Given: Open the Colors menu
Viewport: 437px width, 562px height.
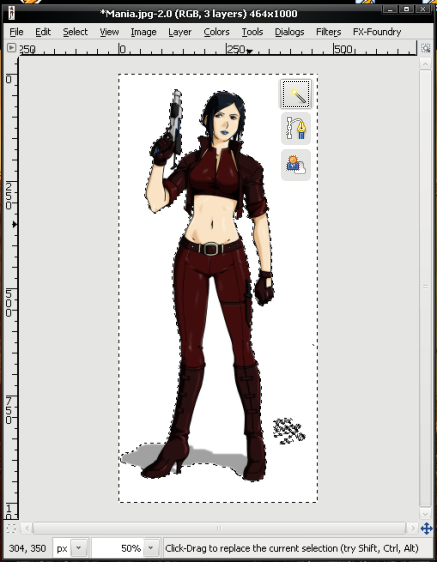Looking at the screenshot, I should 217,32.
